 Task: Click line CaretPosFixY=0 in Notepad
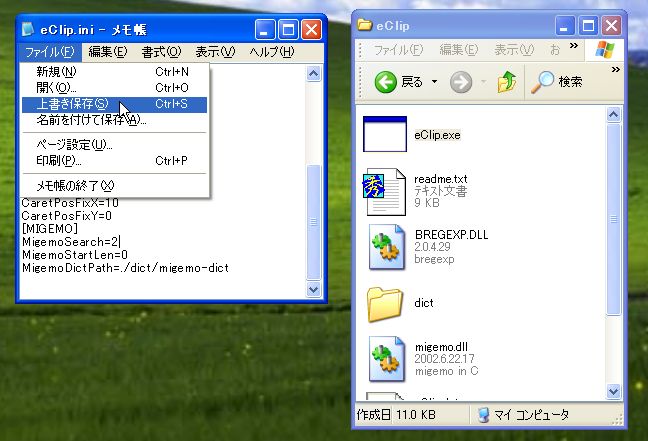point(67,216)
